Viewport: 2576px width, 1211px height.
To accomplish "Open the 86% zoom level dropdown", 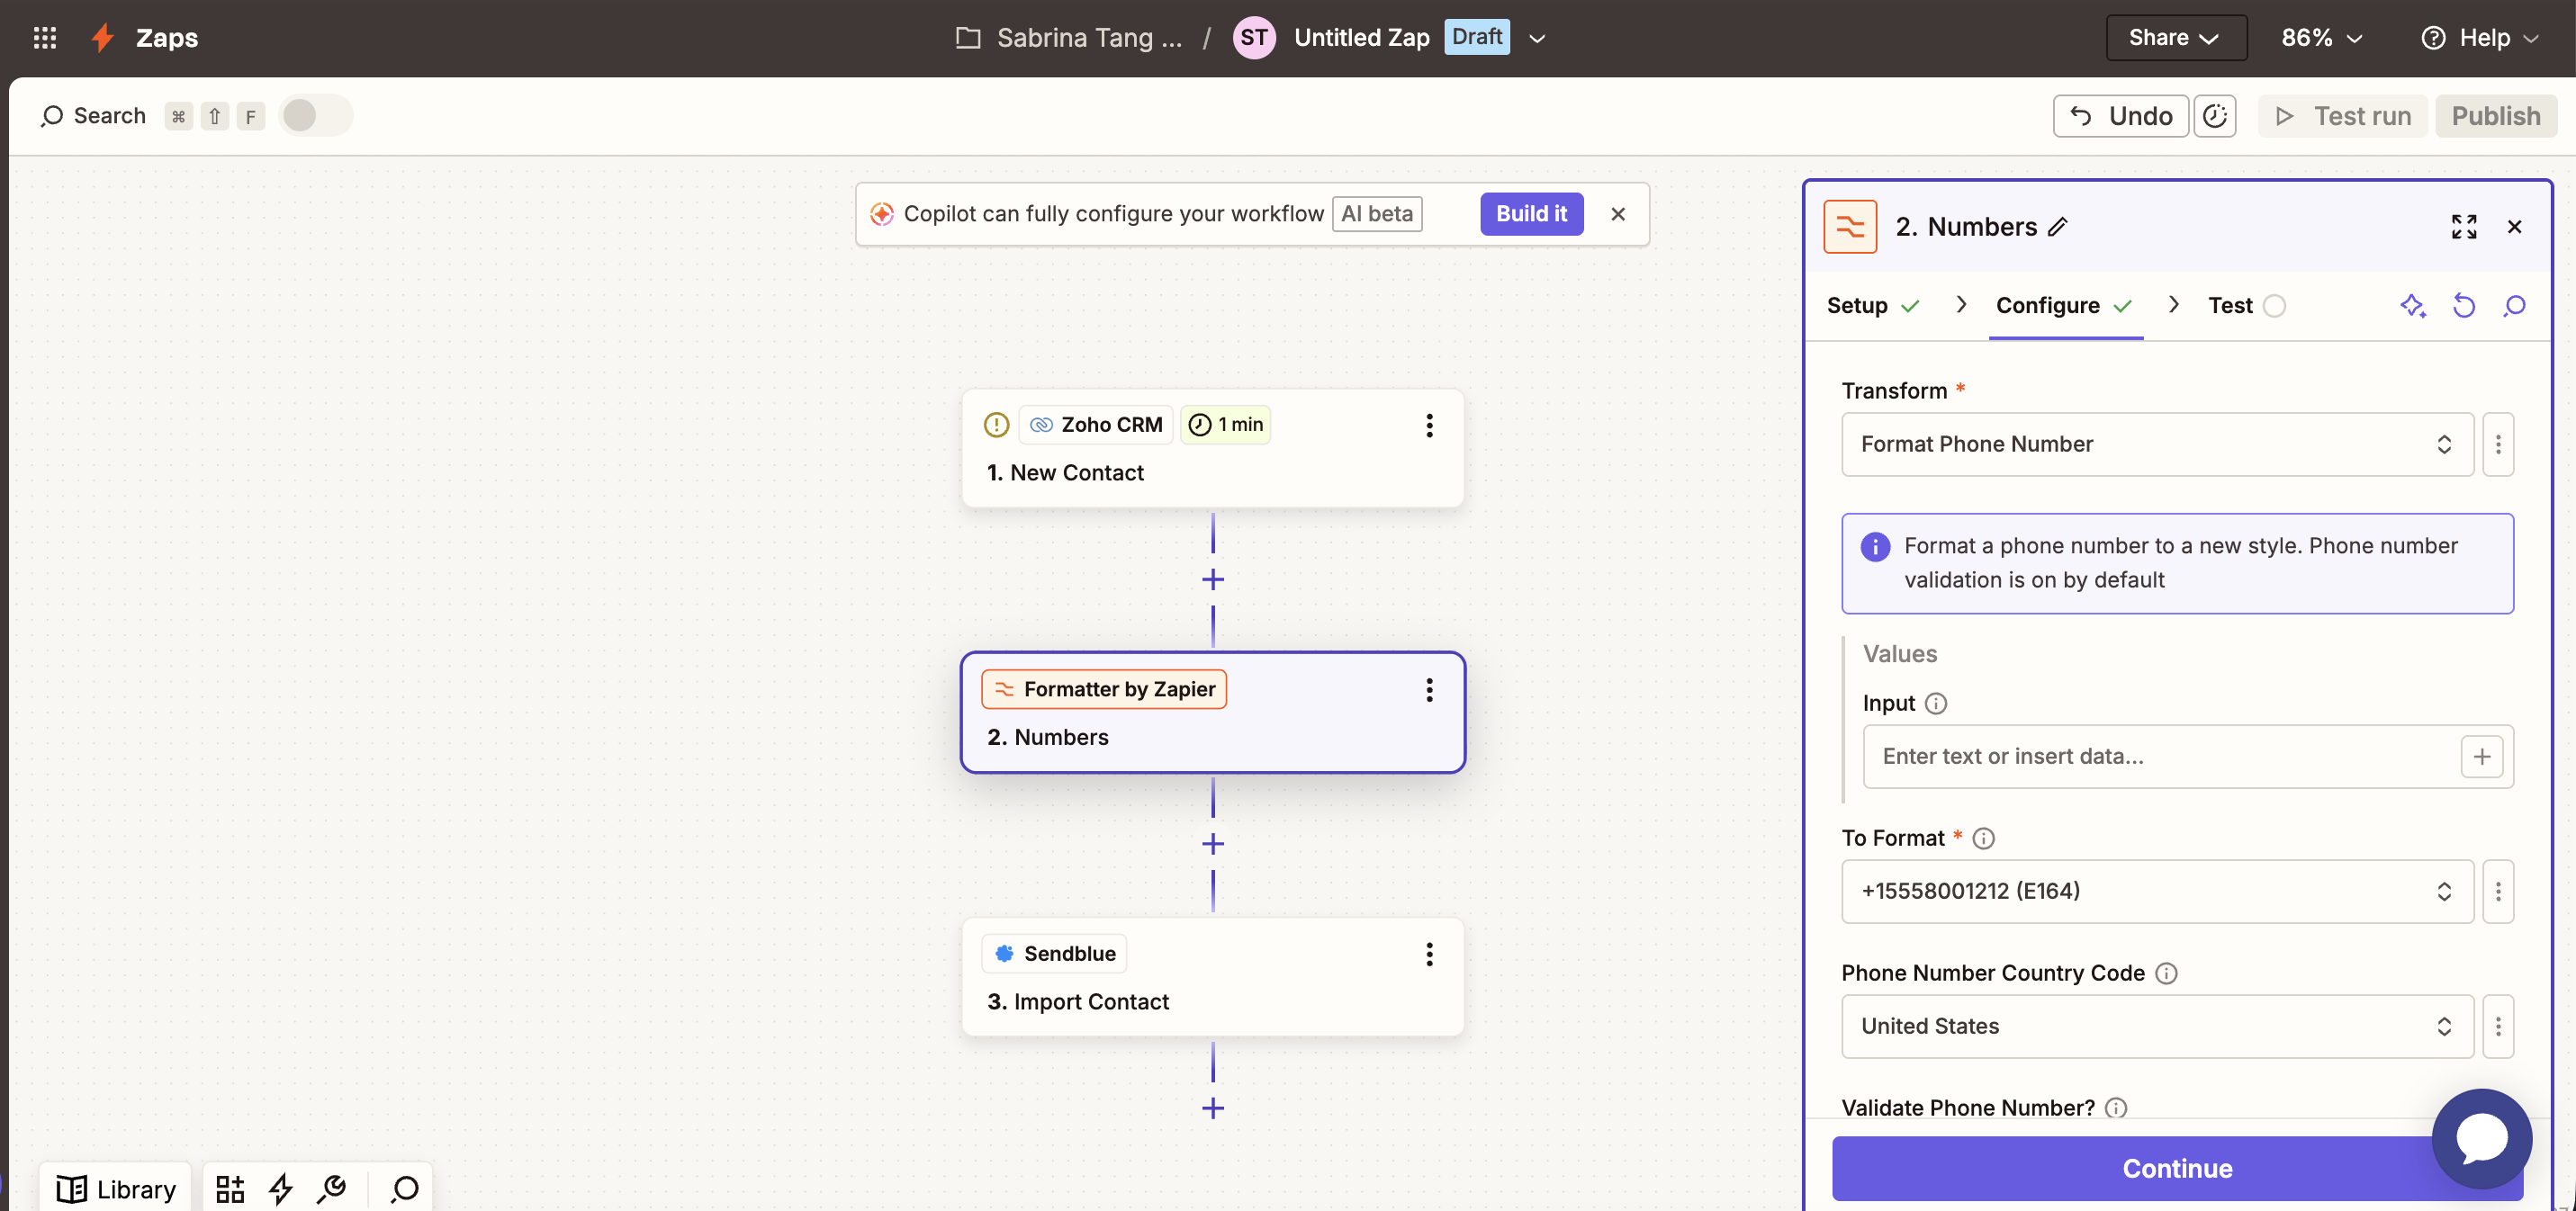I will 2322,38.
